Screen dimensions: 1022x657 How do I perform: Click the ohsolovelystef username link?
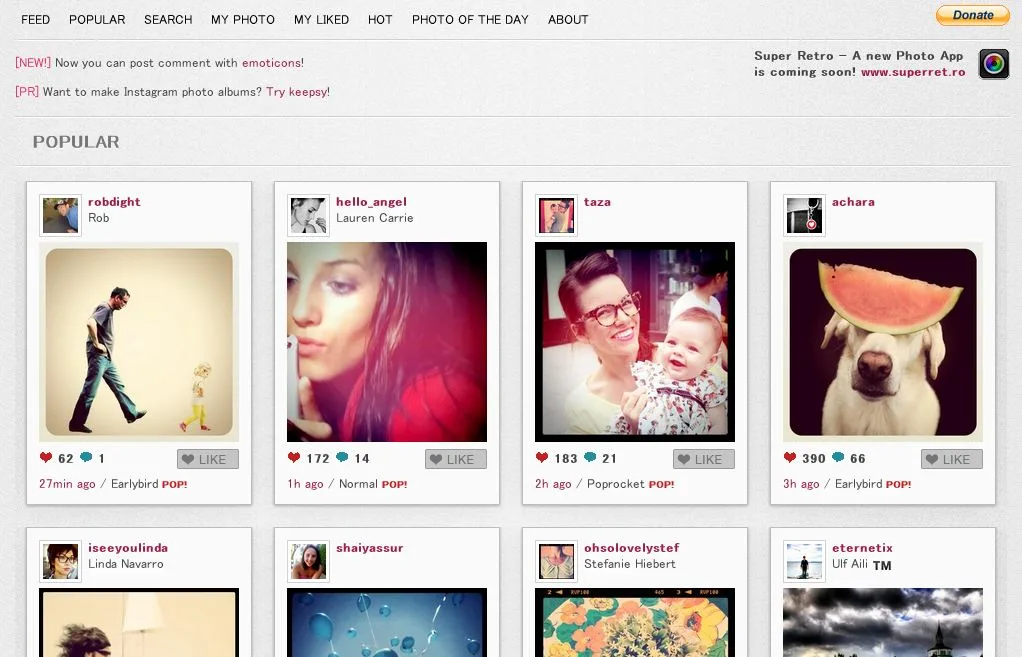(x=631, y=548)
